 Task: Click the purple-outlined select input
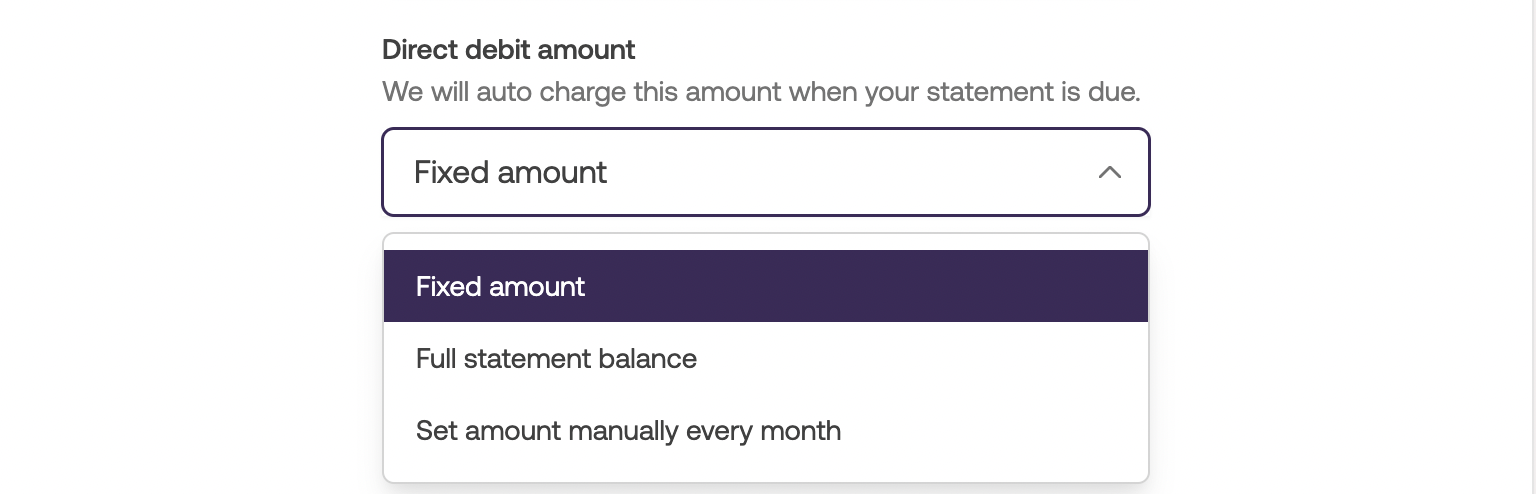tap(765, 172)
